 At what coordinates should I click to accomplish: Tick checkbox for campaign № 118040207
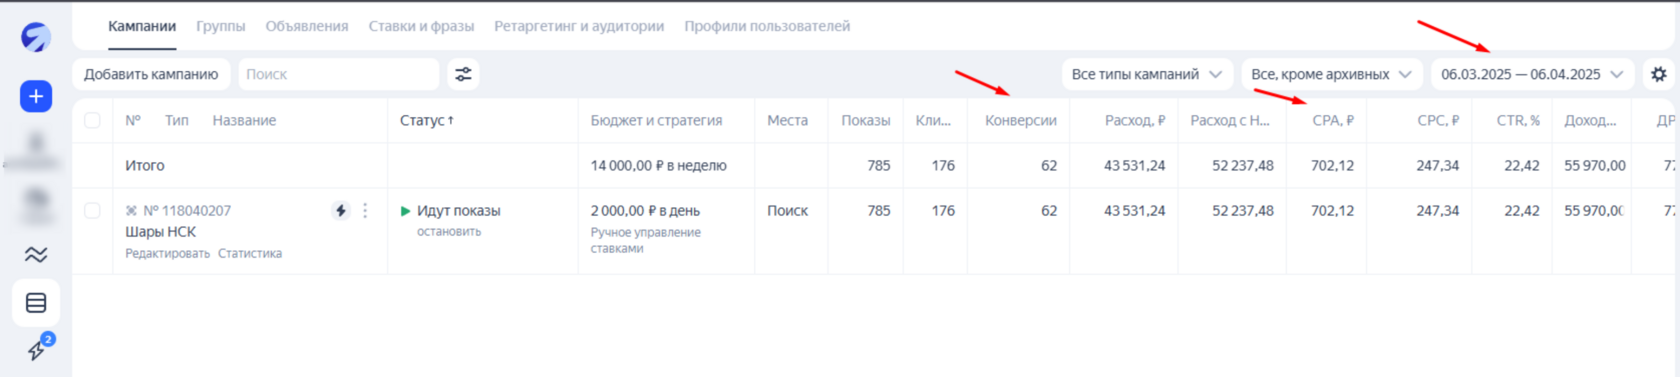pos(92,210)
